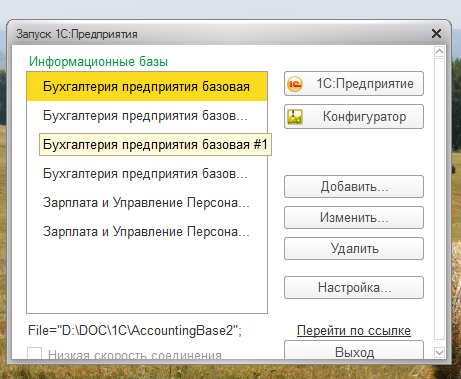Click the scroll up arrow in the dialog scrollbar
The width and height of the screenshot is (461, 379).
(x=439, y=51)
